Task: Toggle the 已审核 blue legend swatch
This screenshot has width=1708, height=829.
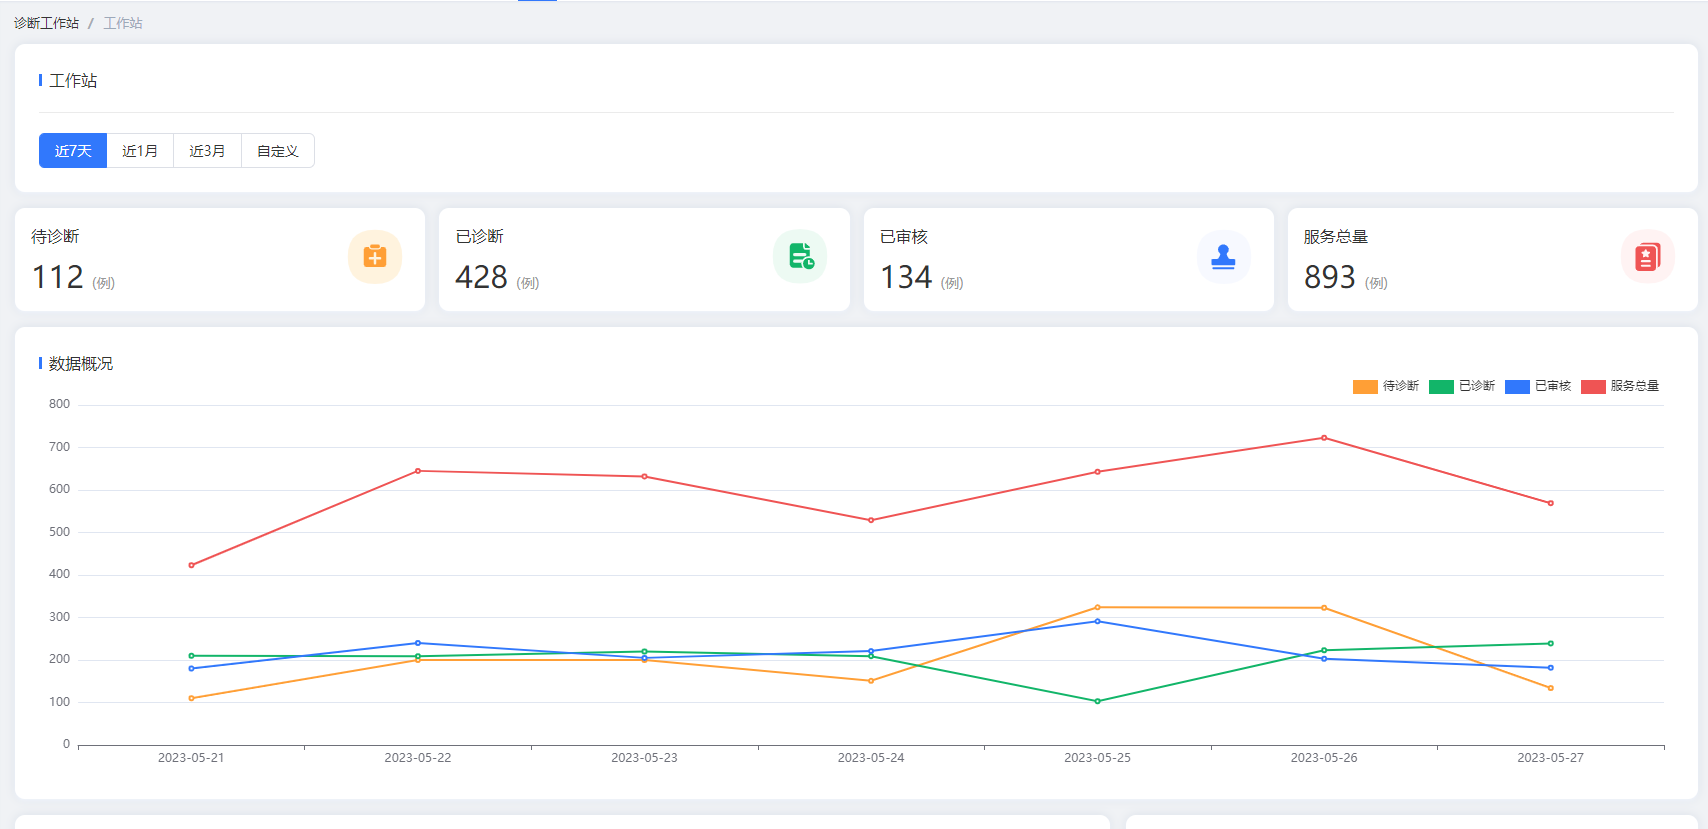Action: click(x=1517, y=387)
